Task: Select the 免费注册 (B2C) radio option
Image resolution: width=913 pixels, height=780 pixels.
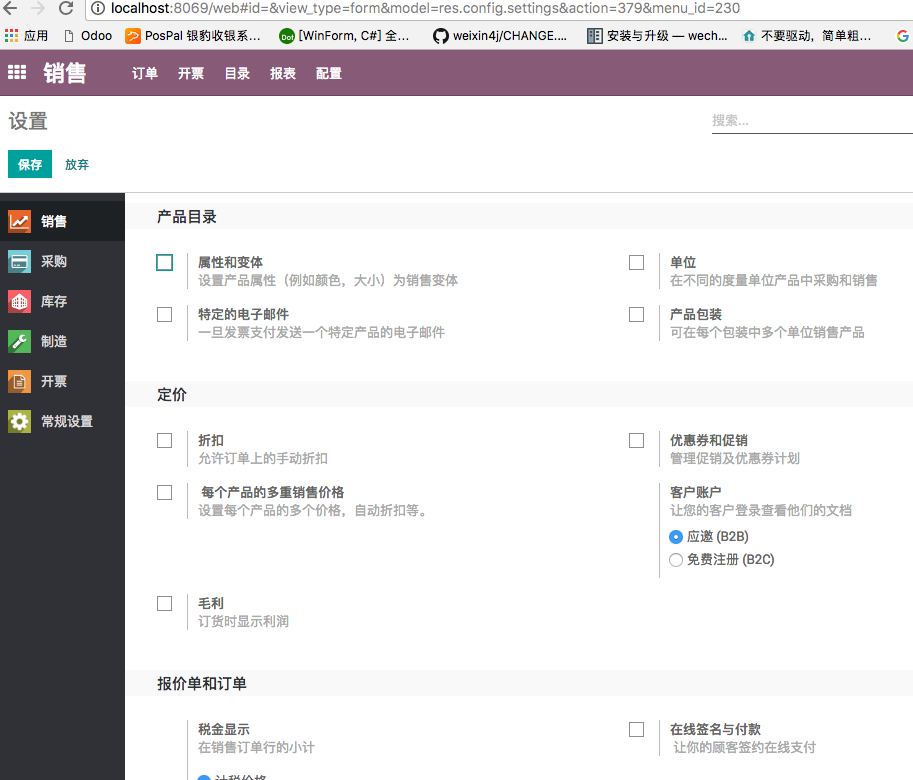Action: tap(675, 560)
